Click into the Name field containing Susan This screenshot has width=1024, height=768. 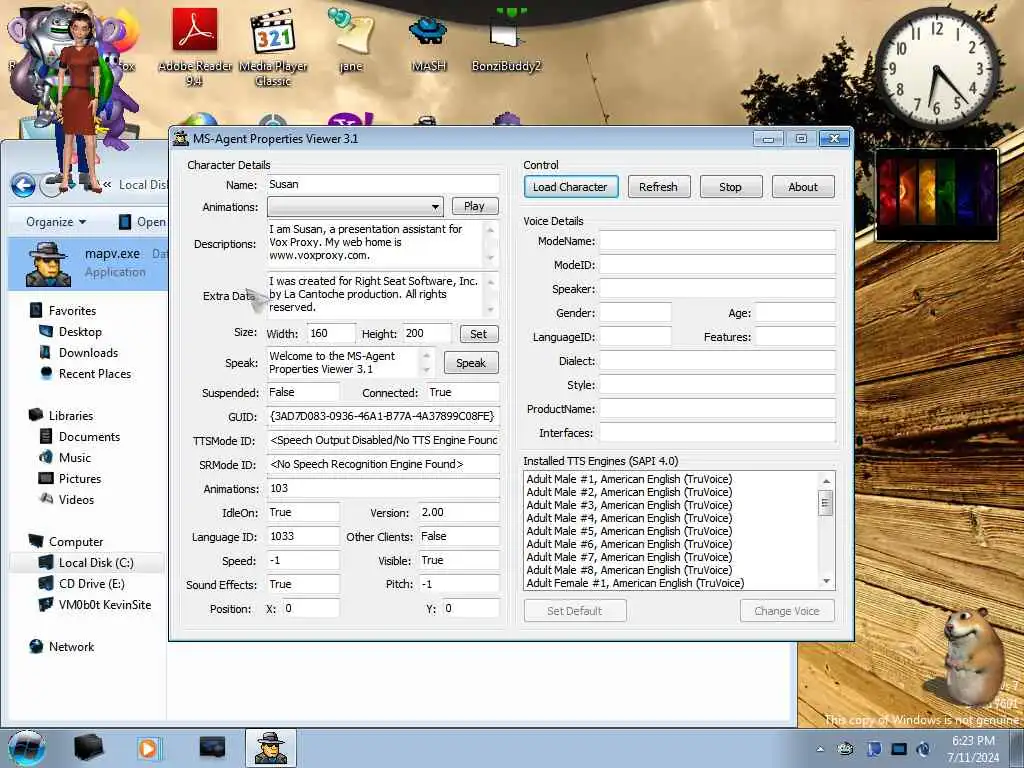pos(383,184)
